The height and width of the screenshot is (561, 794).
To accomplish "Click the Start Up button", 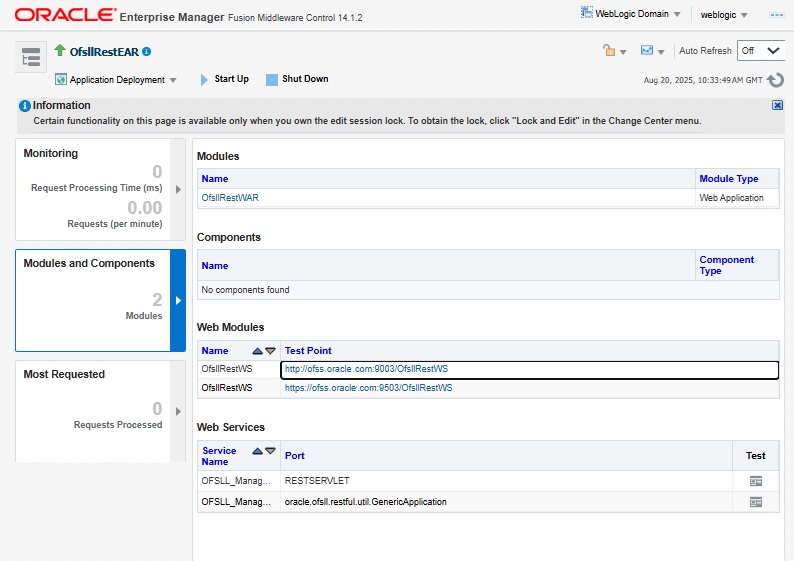I will click(225, 79).
